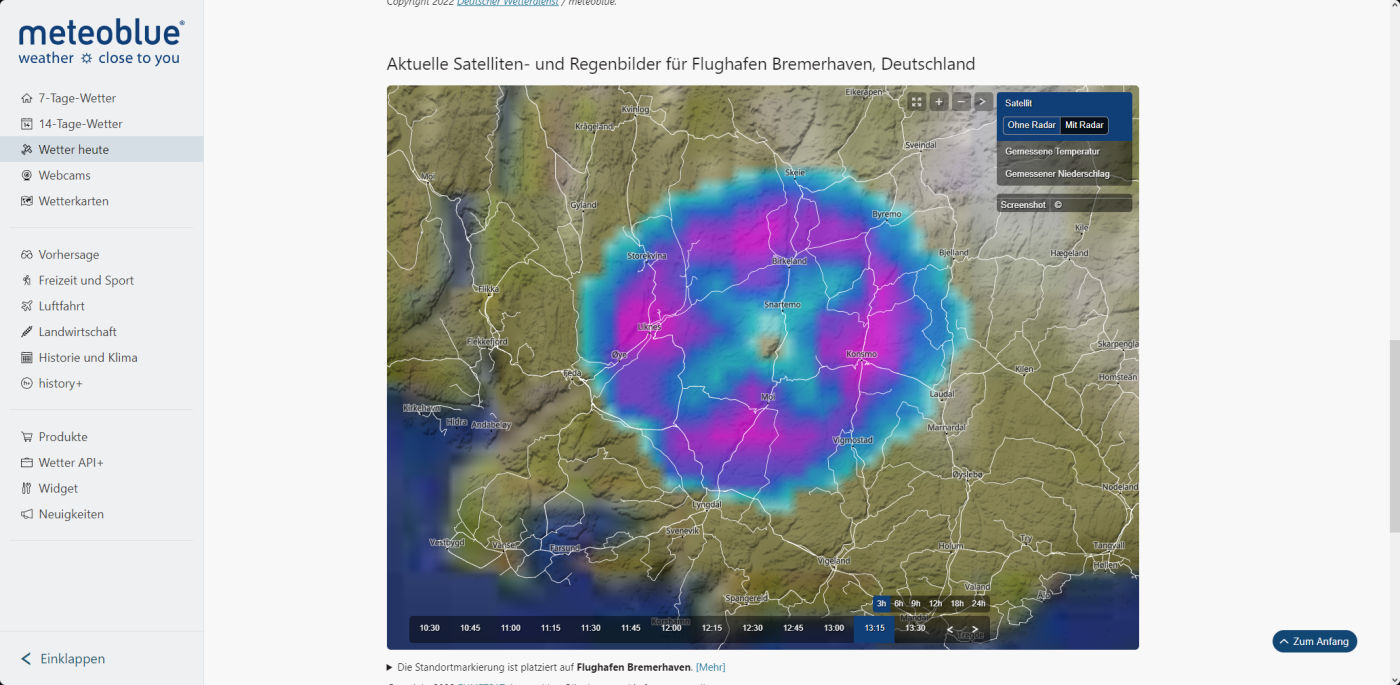This screenshot has height=685, width=1400.
Task: Collapse map layer panel with arrow icon
Action: 983,102
